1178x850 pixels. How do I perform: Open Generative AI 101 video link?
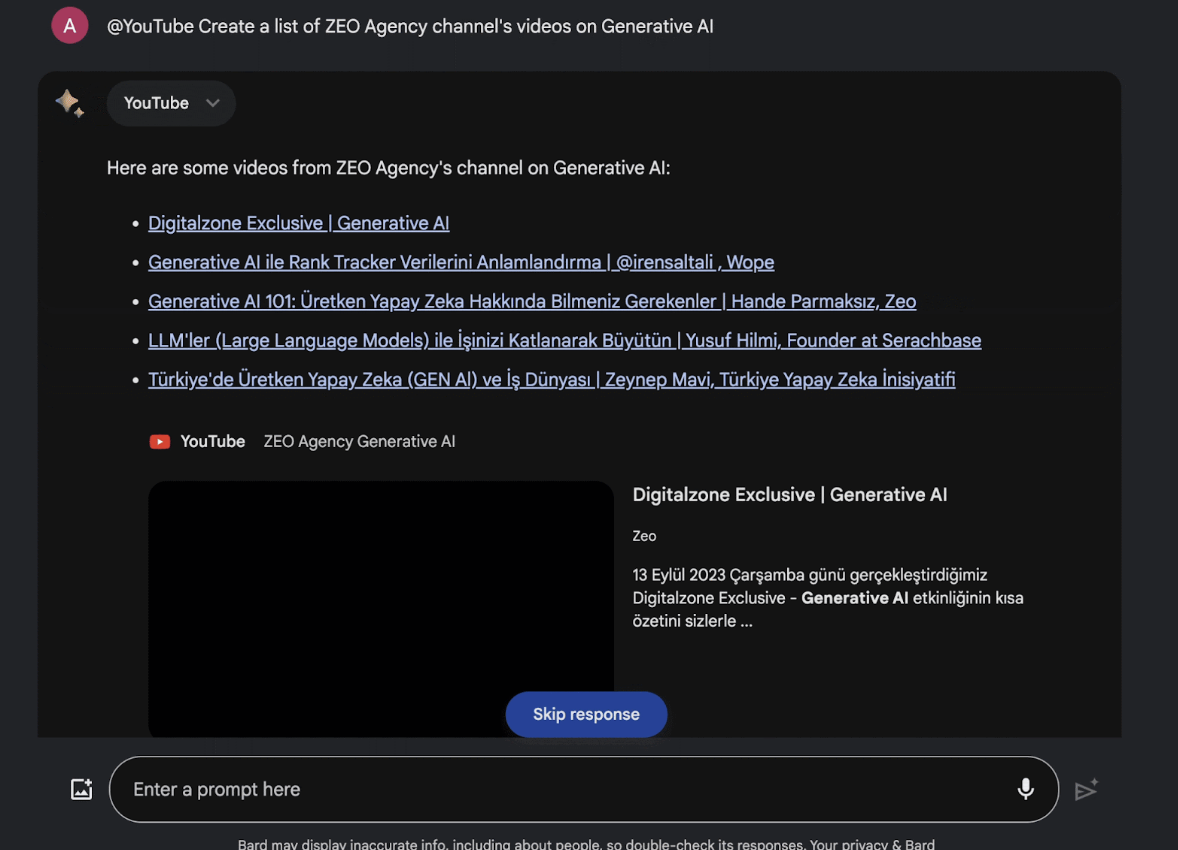[x=532, y=301]
